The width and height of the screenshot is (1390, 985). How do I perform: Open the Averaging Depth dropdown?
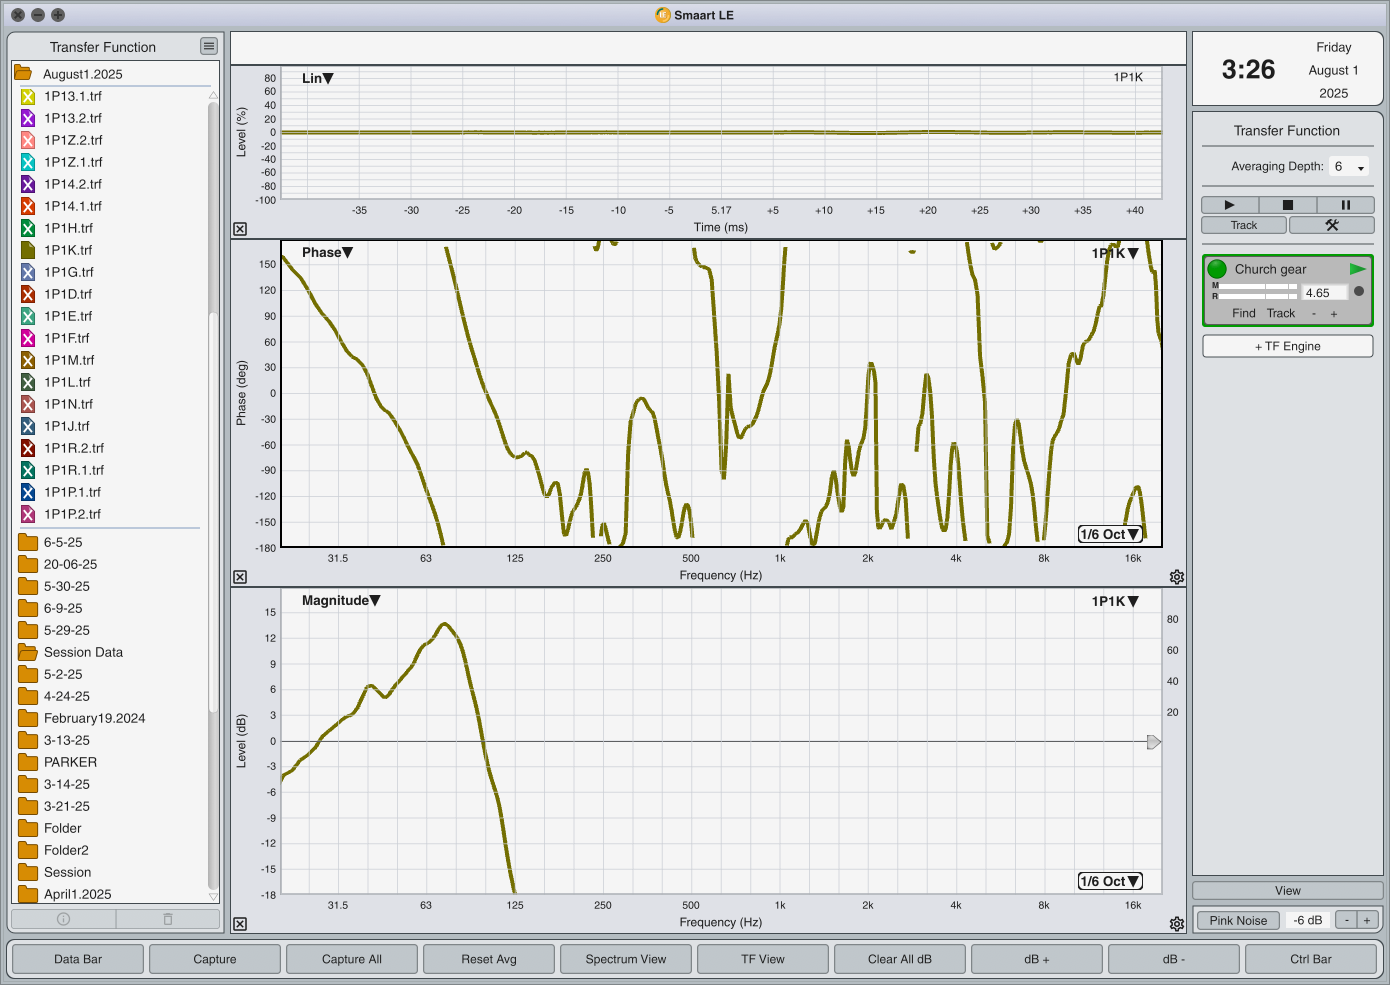pos(1350,167)
